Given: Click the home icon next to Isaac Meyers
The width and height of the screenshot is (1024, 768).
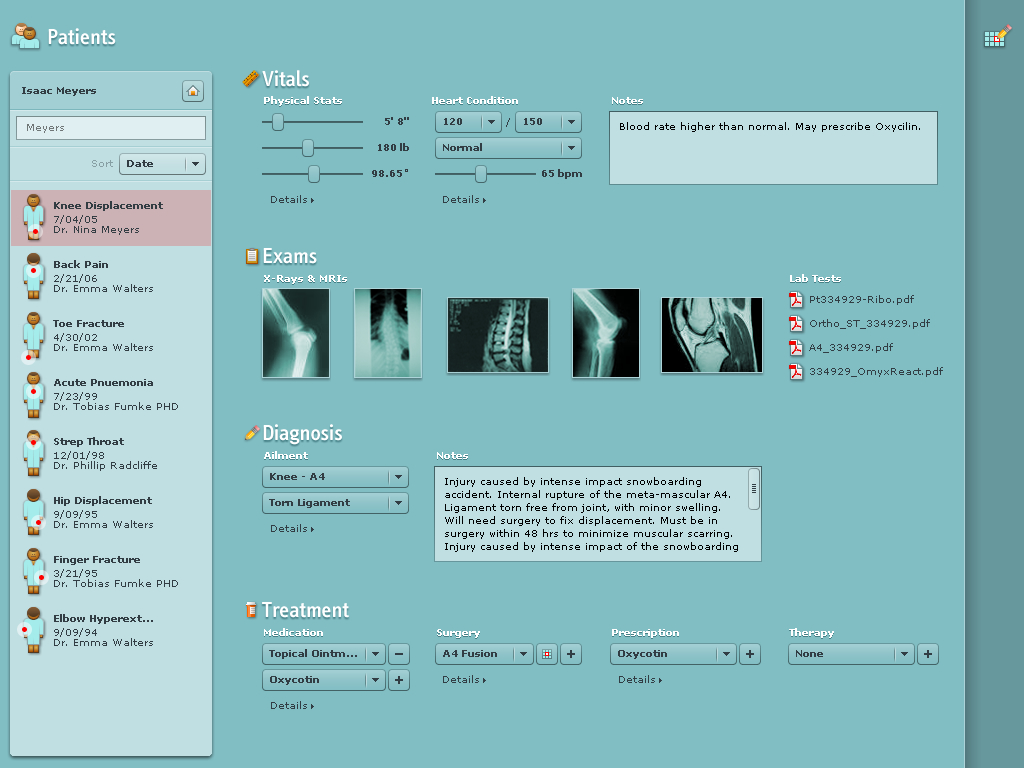Looking at the screenshot, I should [x=193, y=91].
